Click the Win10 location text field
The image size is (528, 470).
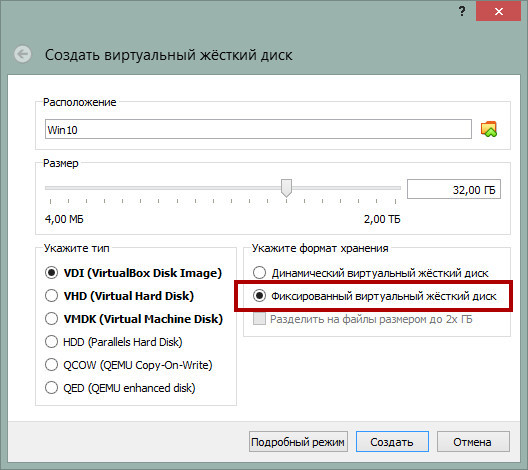coord(258,129)
